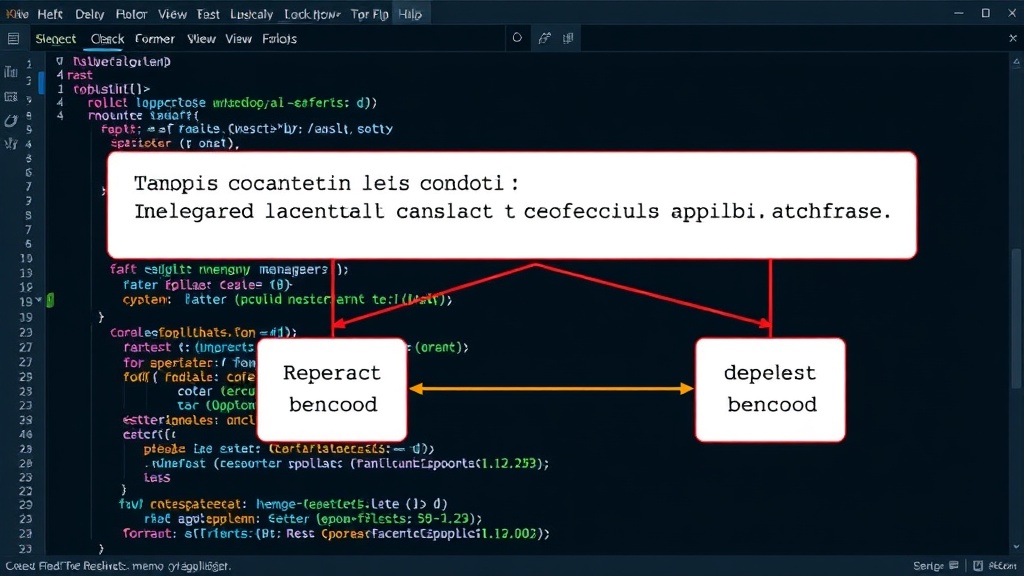Click line number 46 in the gutter
Image resolution: width=1024 pixels, height=576 pixels.
[25, 434]
